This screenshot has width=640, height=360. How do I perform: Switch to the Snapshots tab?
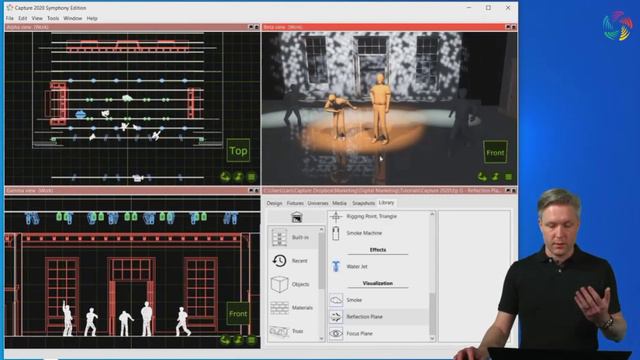click(363, 203)
